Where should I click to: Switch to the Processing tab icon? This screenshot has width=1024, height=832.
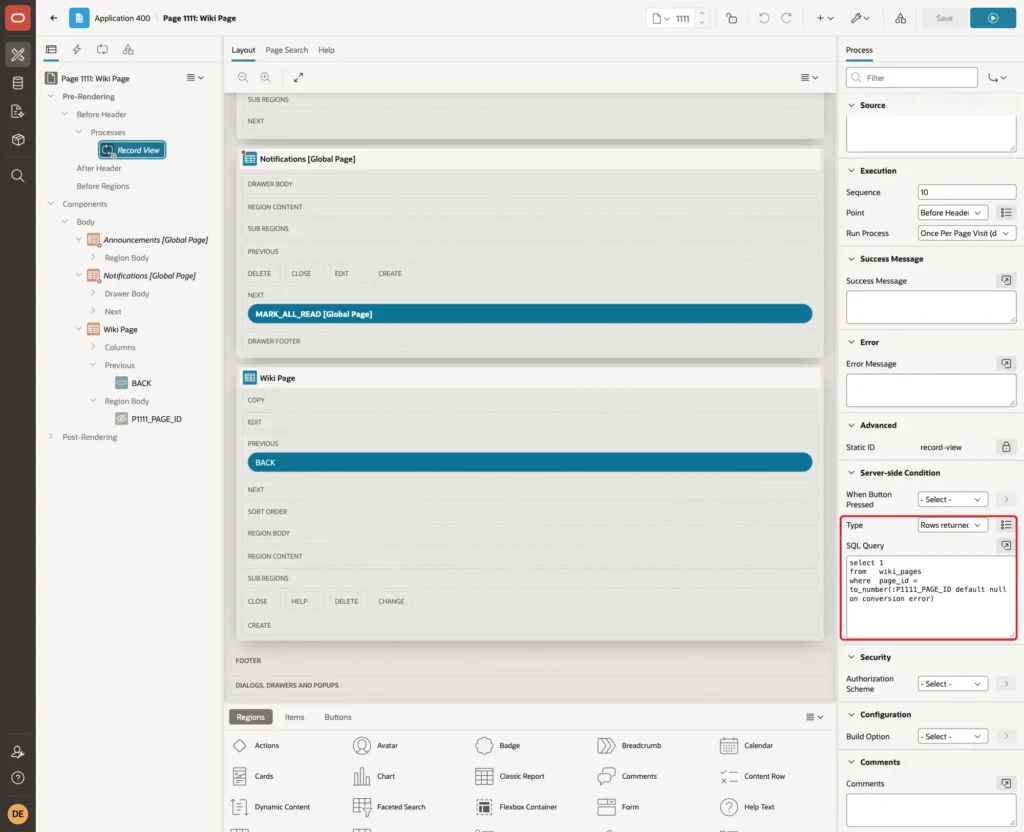[x=103, y=50]
